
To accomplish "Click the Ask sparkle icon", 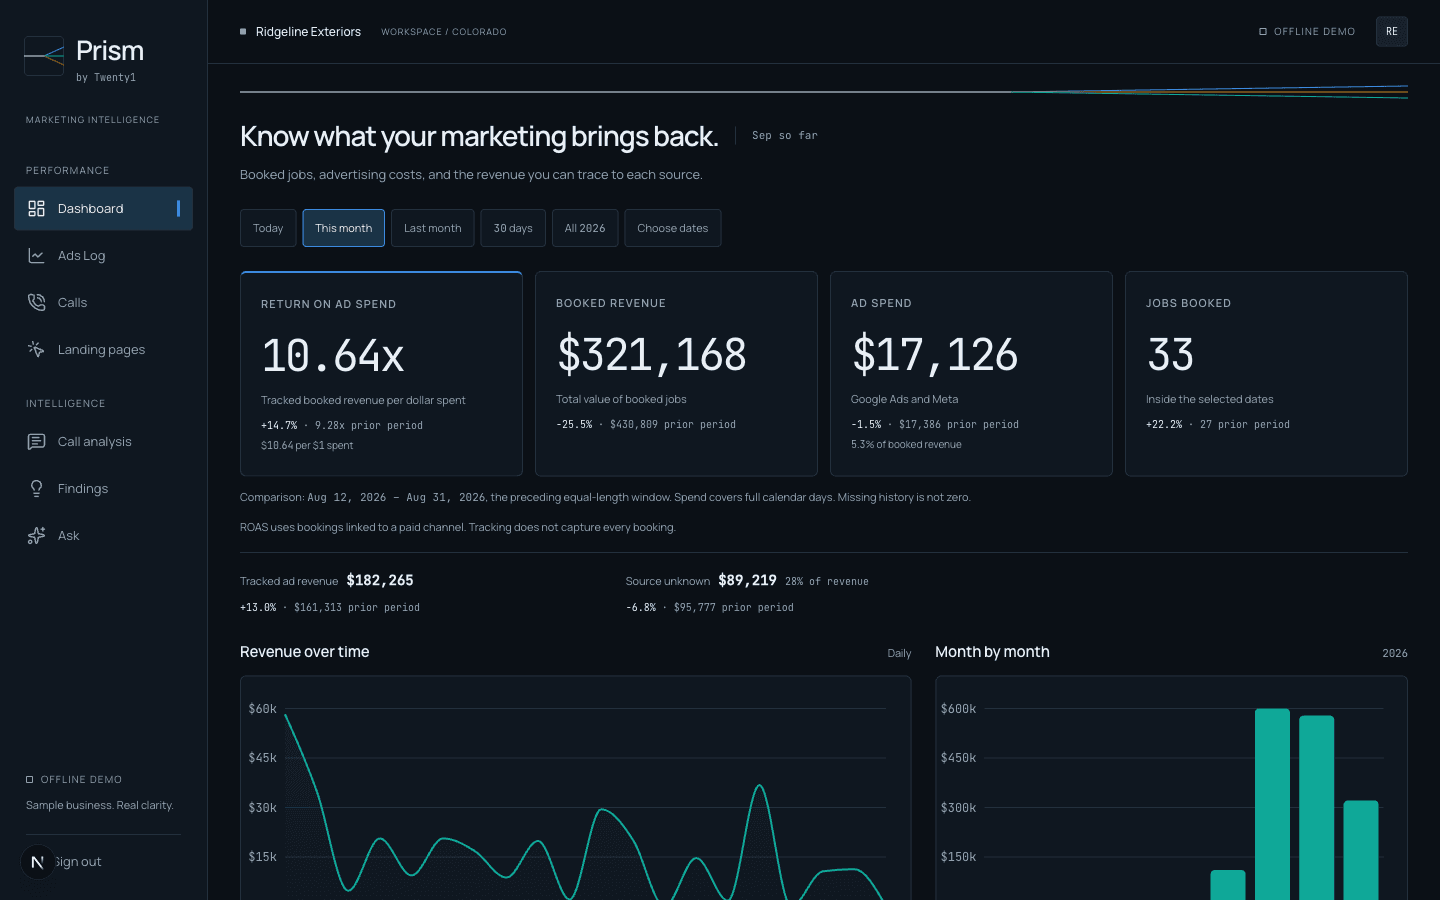I will click(x=36, y=535).
